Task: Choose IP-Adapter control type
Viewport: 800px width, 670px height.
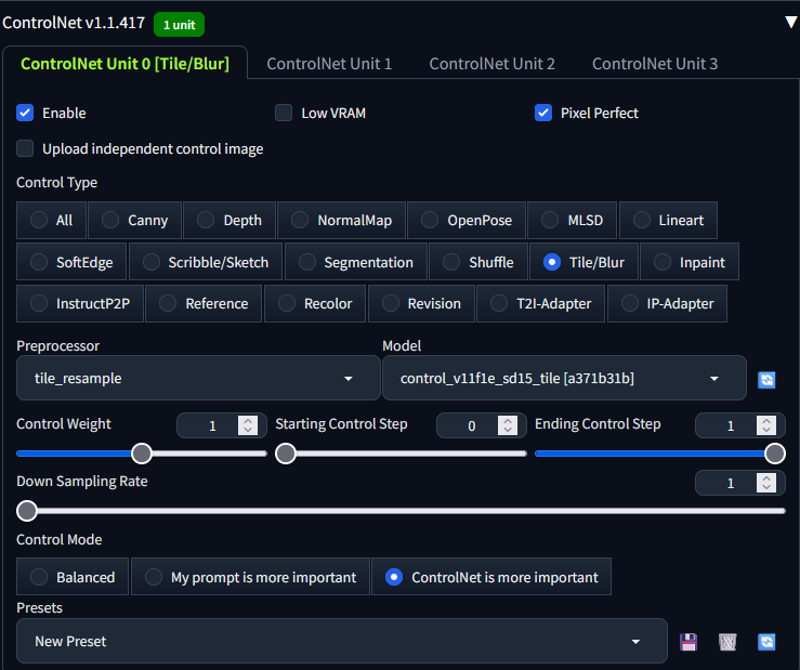Action: tap(667, 304)
